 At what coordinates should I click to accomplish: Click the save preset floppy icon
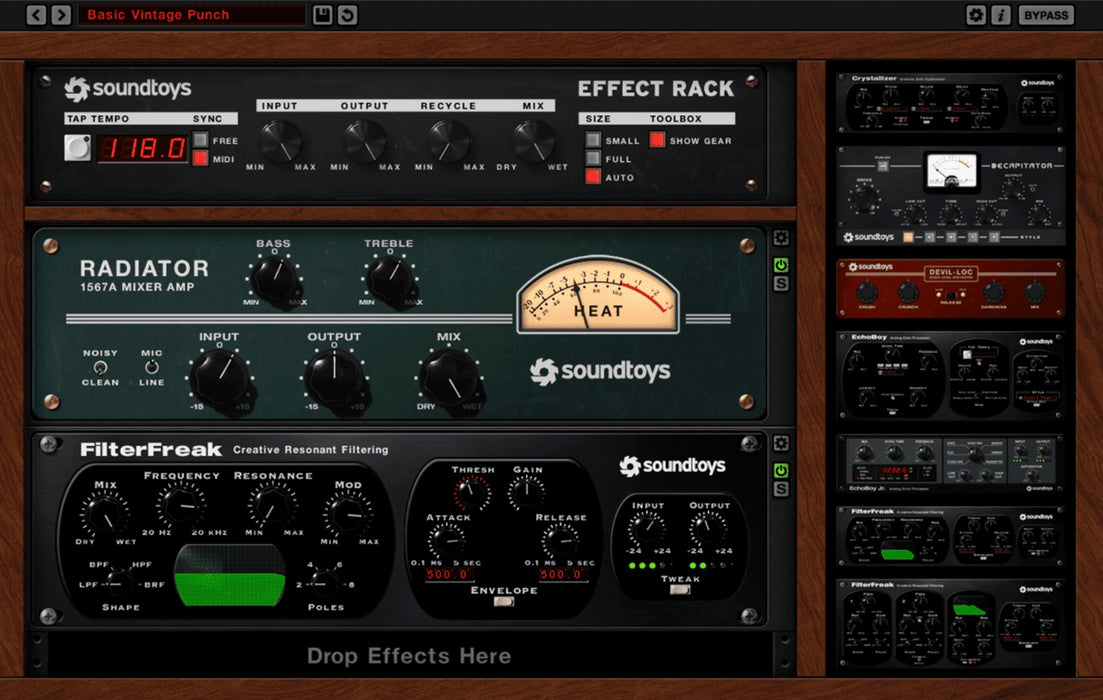(x=322, y=15)
